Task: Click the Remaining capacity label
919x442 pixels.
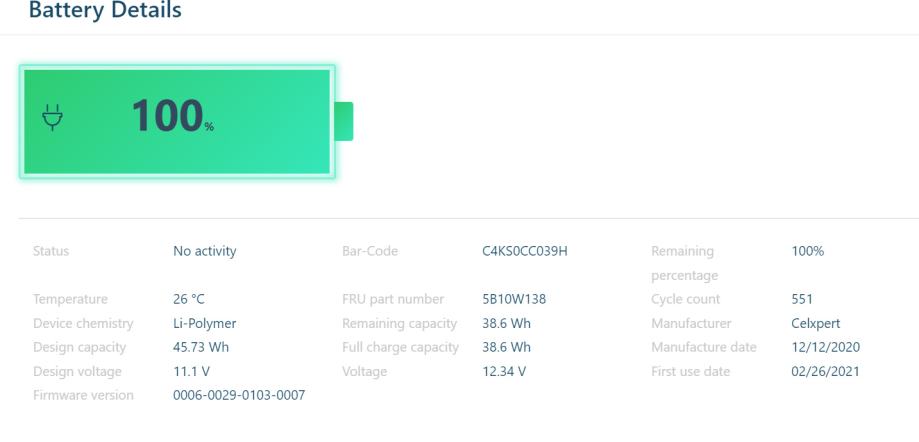Action: click(399, 323)
